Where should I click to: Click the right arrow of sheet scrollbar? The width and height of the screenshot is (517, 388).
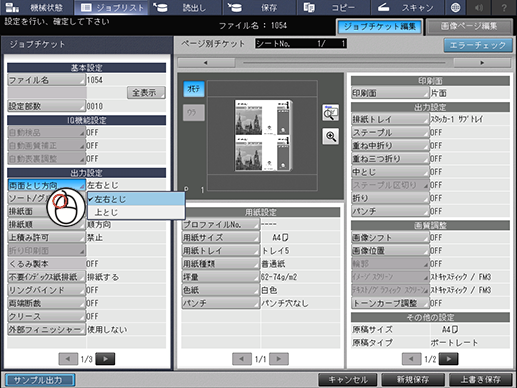click(x=482, y=63)
